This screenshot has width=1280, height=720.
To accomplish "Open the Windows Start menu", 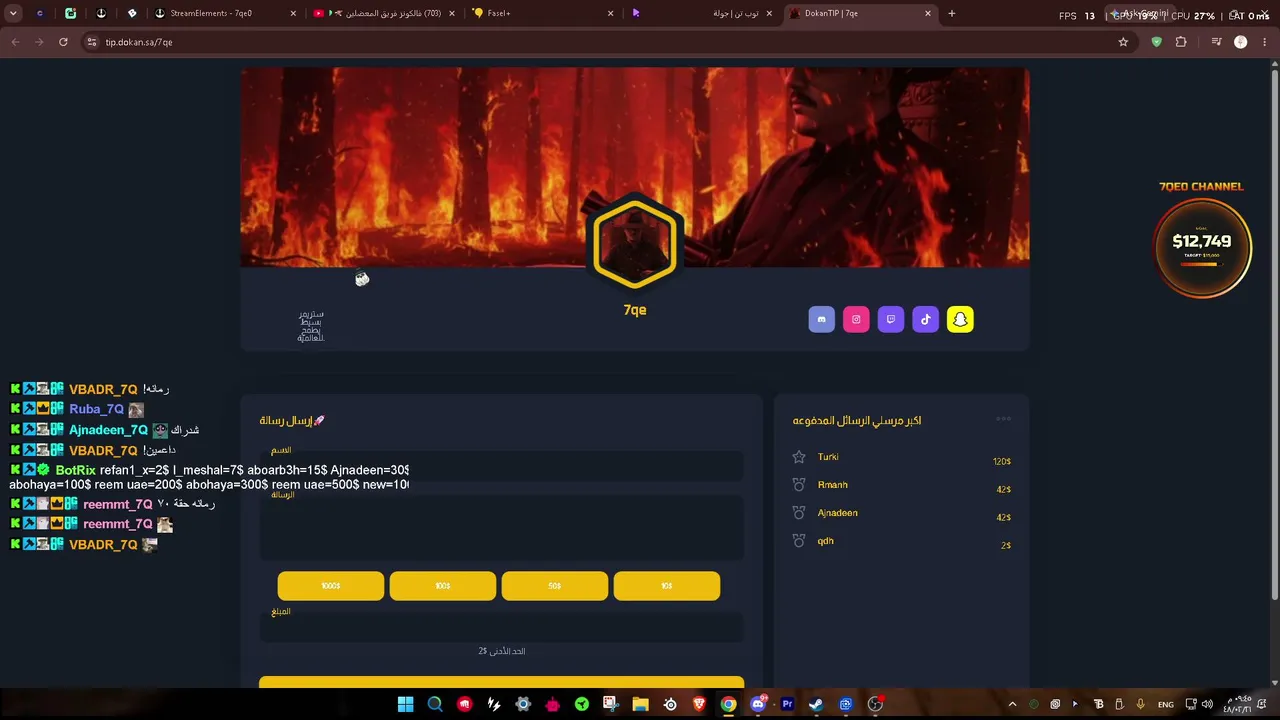I will click(405, 704).
